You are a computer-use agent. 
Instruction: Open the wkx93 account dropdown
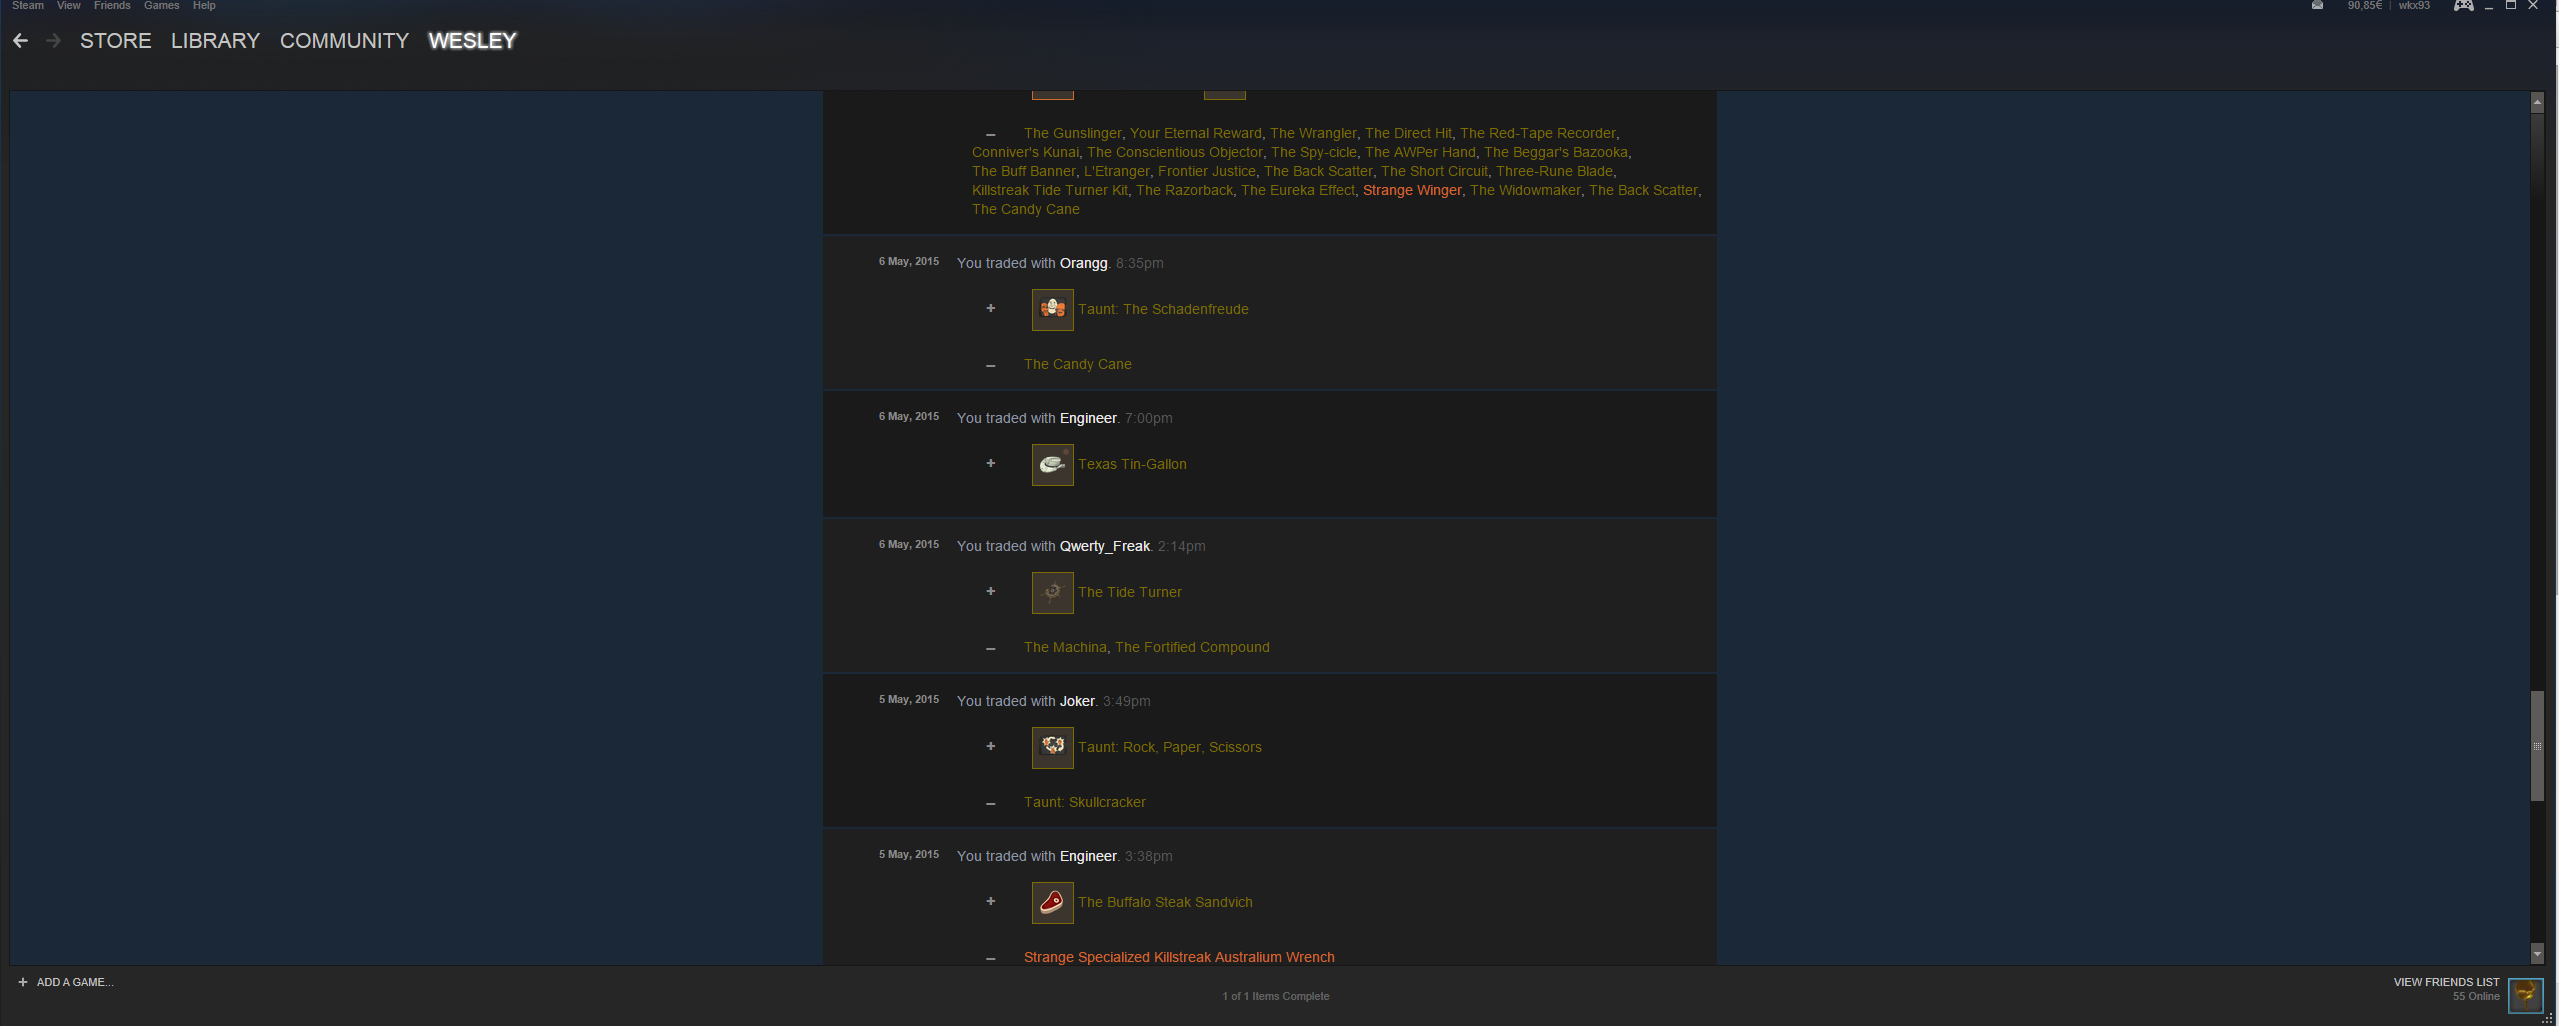click(2414, 6)
